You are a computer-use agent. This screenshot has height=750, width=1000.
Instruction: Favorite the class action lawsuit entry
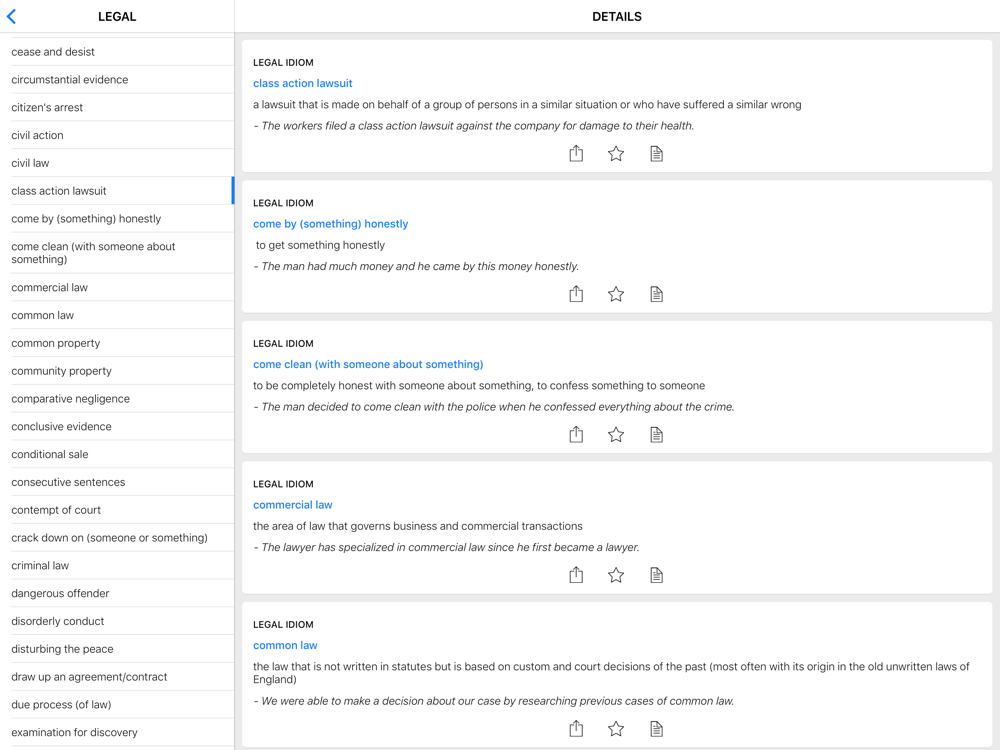click(x=616, y=153)
